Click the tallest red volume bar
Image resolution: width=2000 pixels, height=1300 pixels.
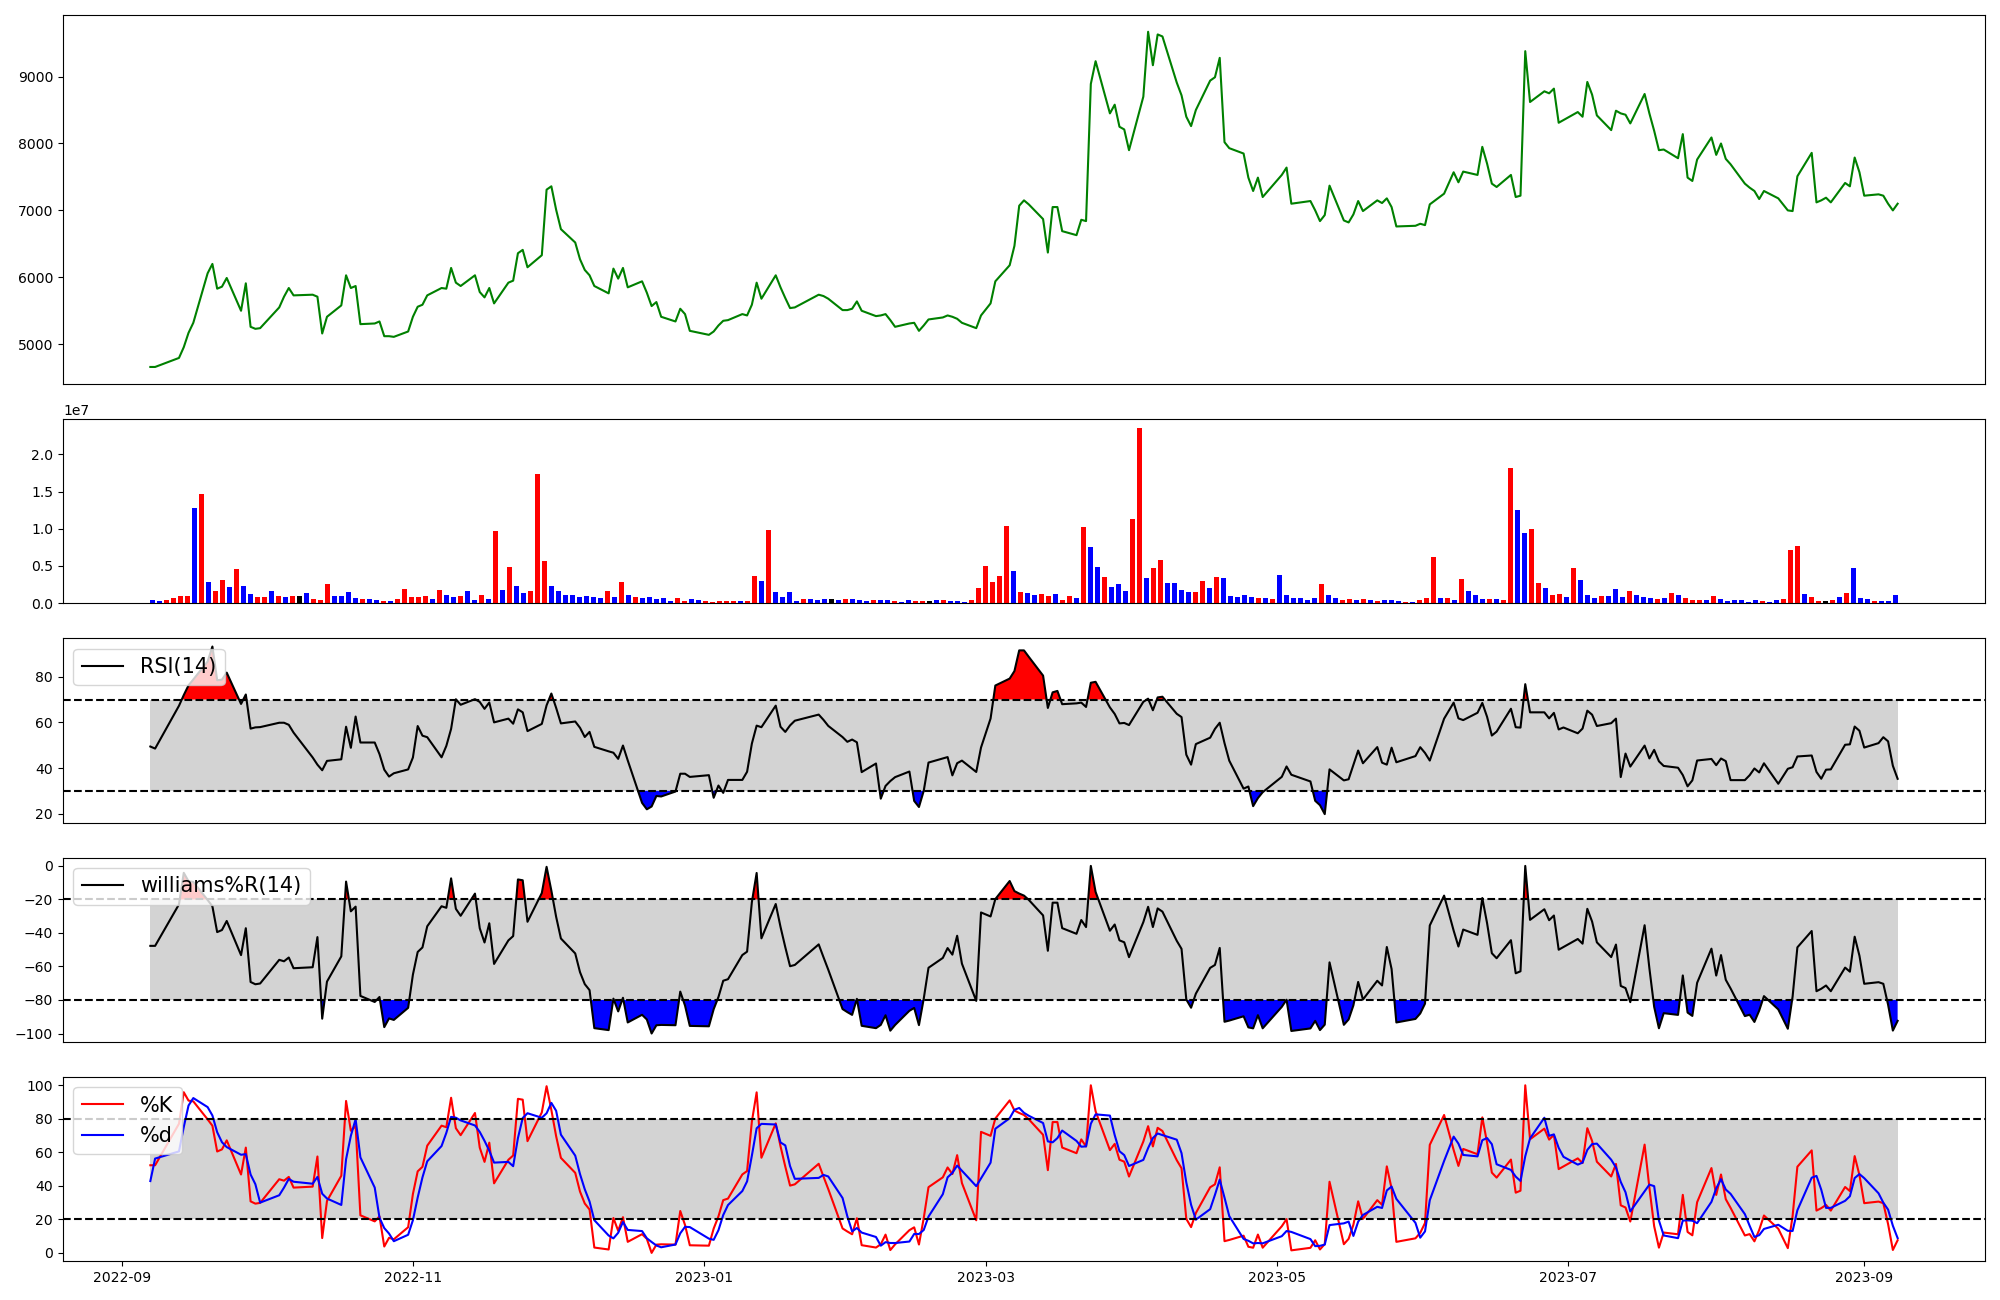click(1139, 515)
